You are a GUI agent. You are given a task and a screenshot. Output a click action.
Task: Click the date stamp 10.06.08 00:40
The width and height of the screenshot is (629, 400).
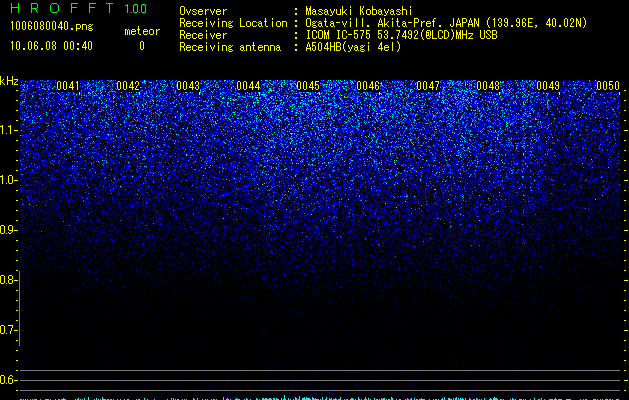tap(51, 46)
